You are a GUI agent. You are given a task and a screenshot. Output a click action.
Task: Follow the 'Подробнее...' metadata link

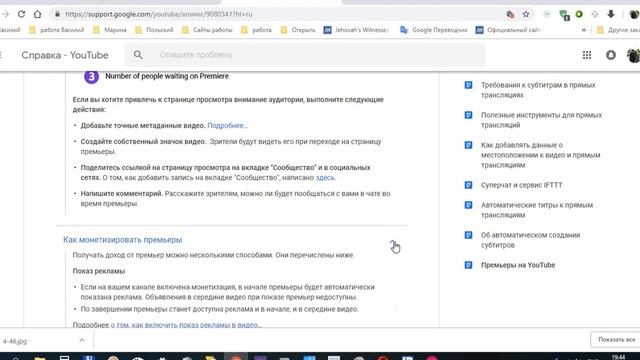point(227,125)
